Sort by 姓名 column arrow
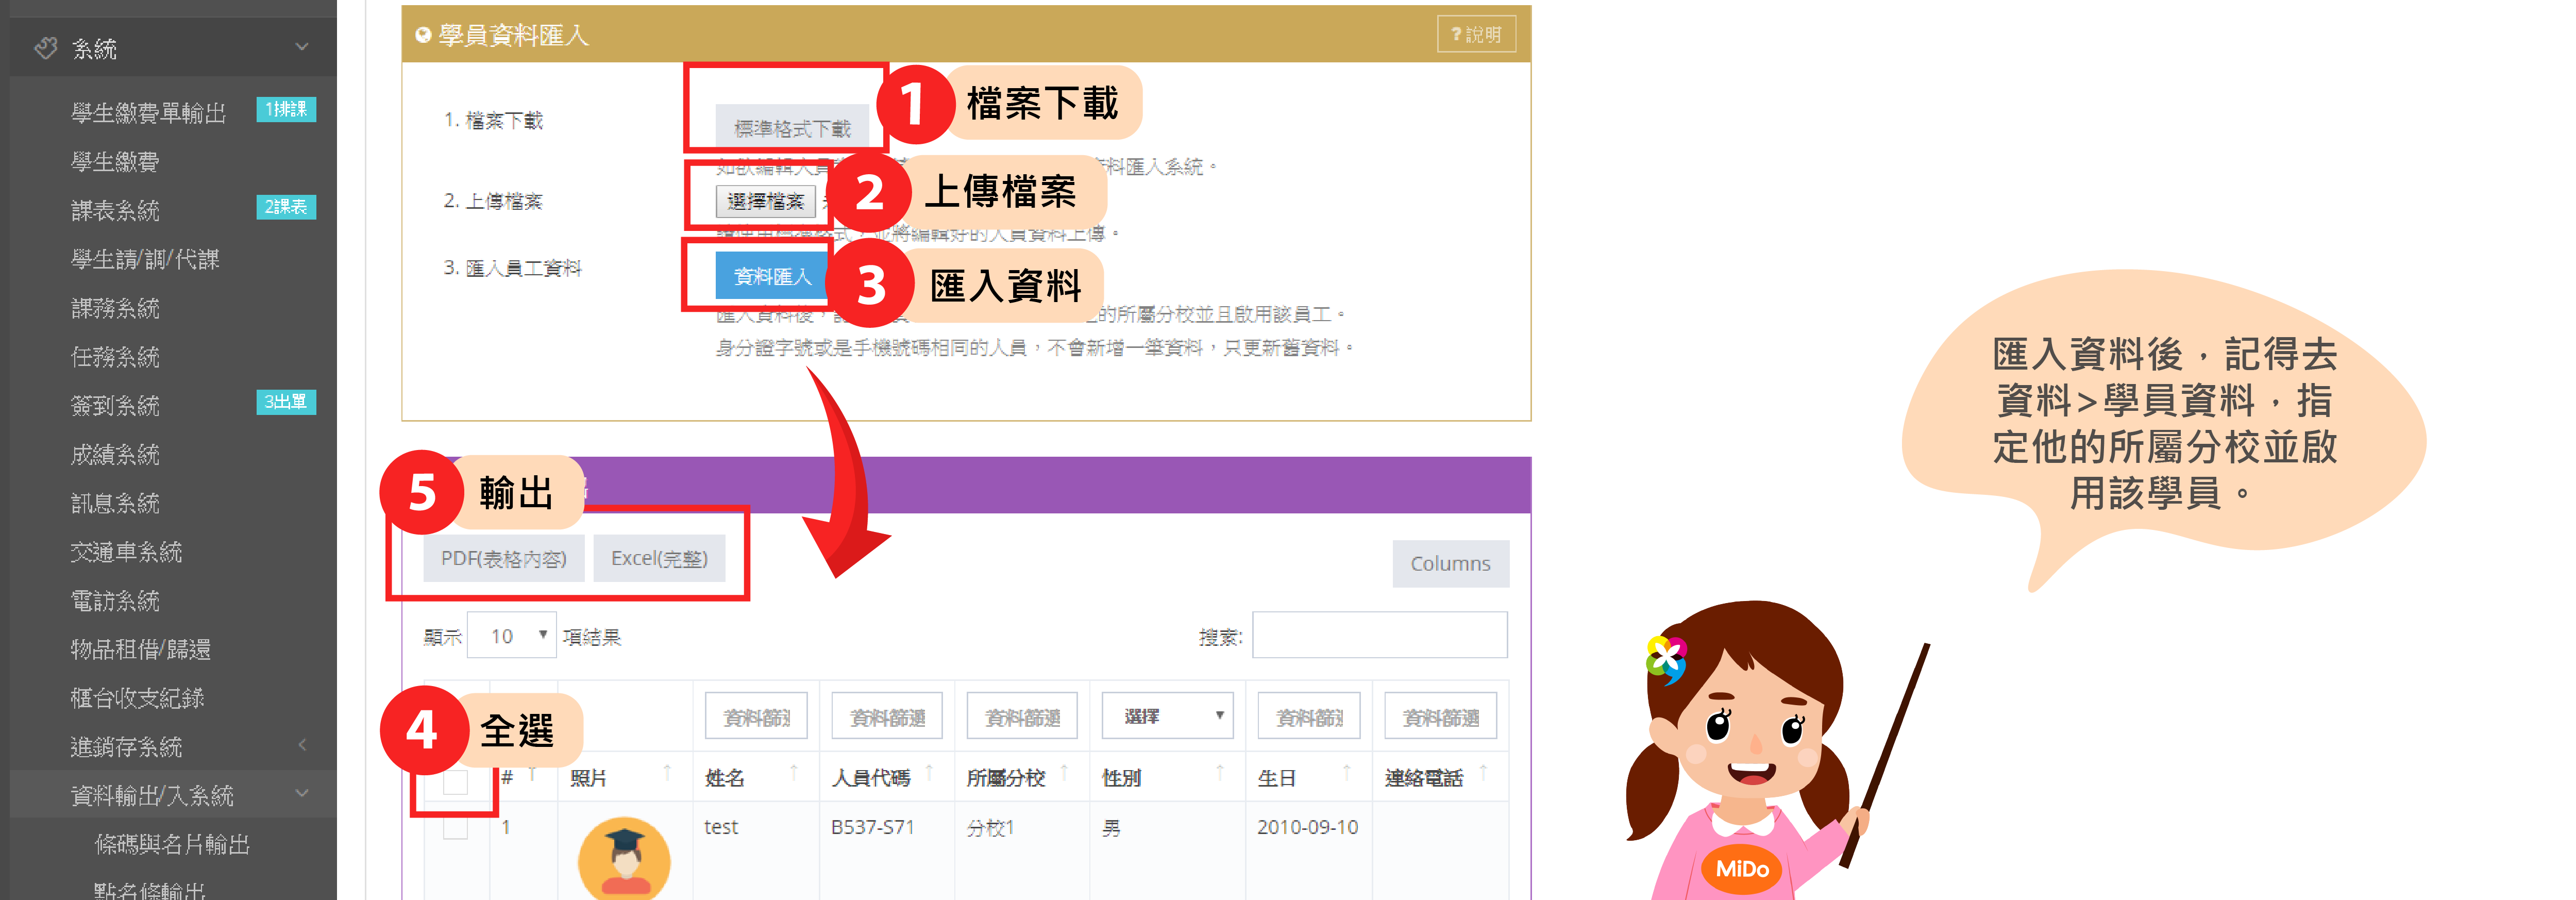2576x900 pixels. 794,773
